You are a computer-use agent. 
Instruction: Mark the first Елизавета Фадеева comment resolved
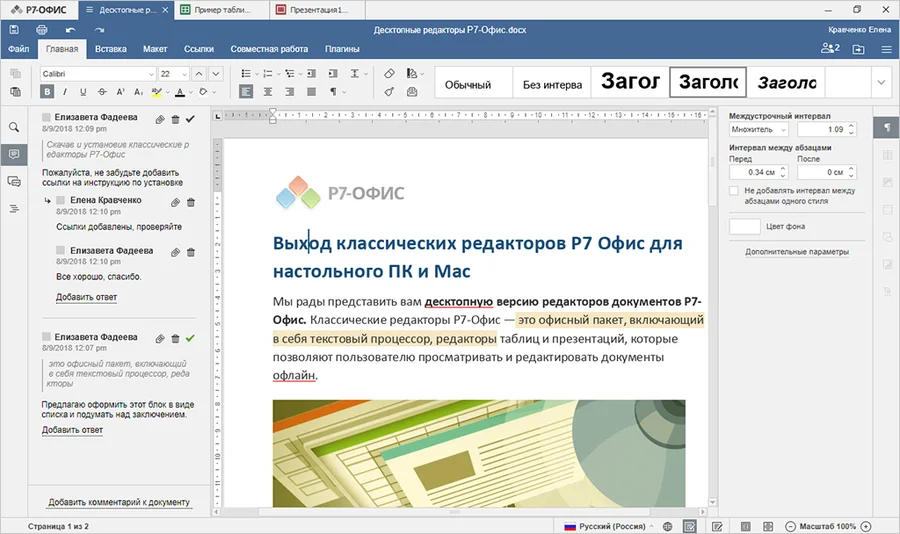(191, 118)
